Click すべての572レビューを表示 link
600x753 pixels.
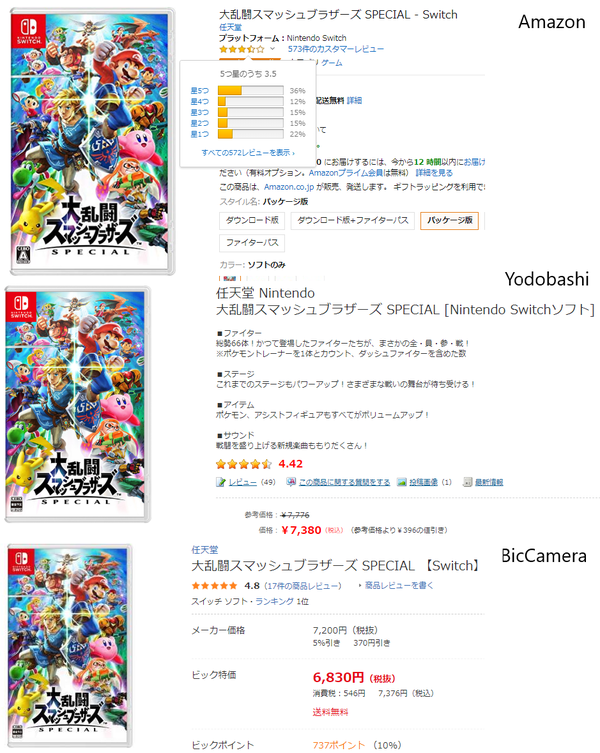point(248,153)
